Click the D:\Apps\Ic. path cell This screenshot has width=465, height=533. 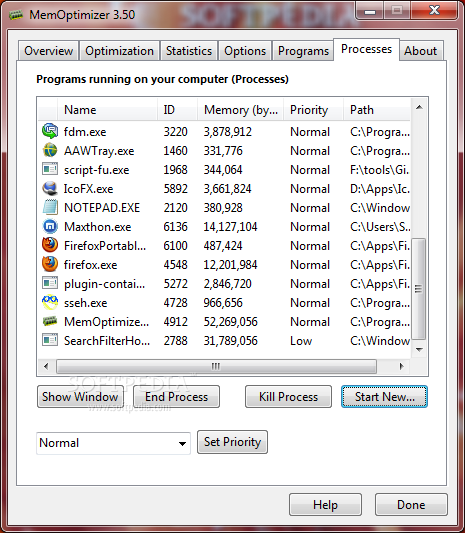[x=380, y=189]
